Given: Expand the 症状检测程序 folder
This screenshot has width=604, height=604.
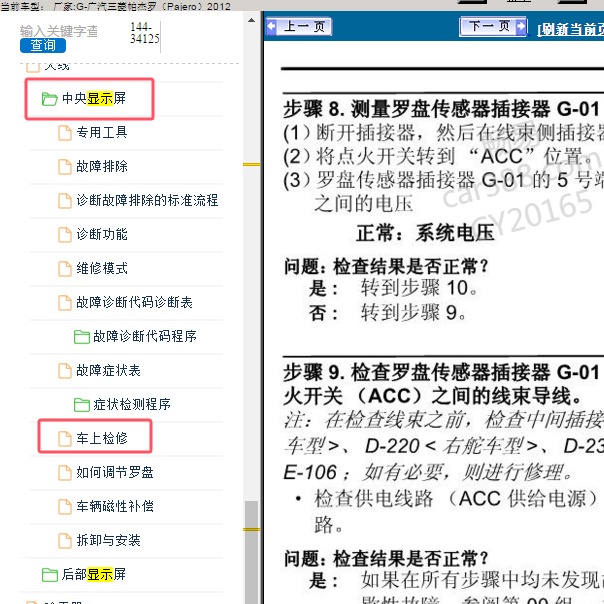Looking at the screenshot, I should tap(132, 404).
